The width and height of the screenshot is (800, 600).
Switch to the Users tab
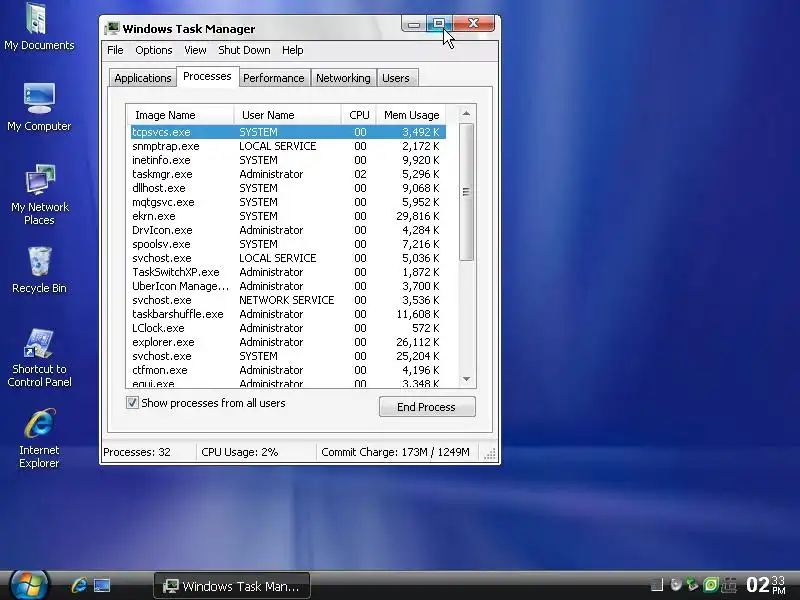click(396, 78)
